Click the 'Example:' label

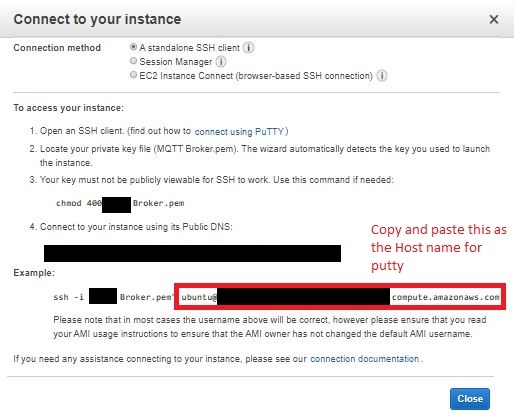(x=34, y=273)
